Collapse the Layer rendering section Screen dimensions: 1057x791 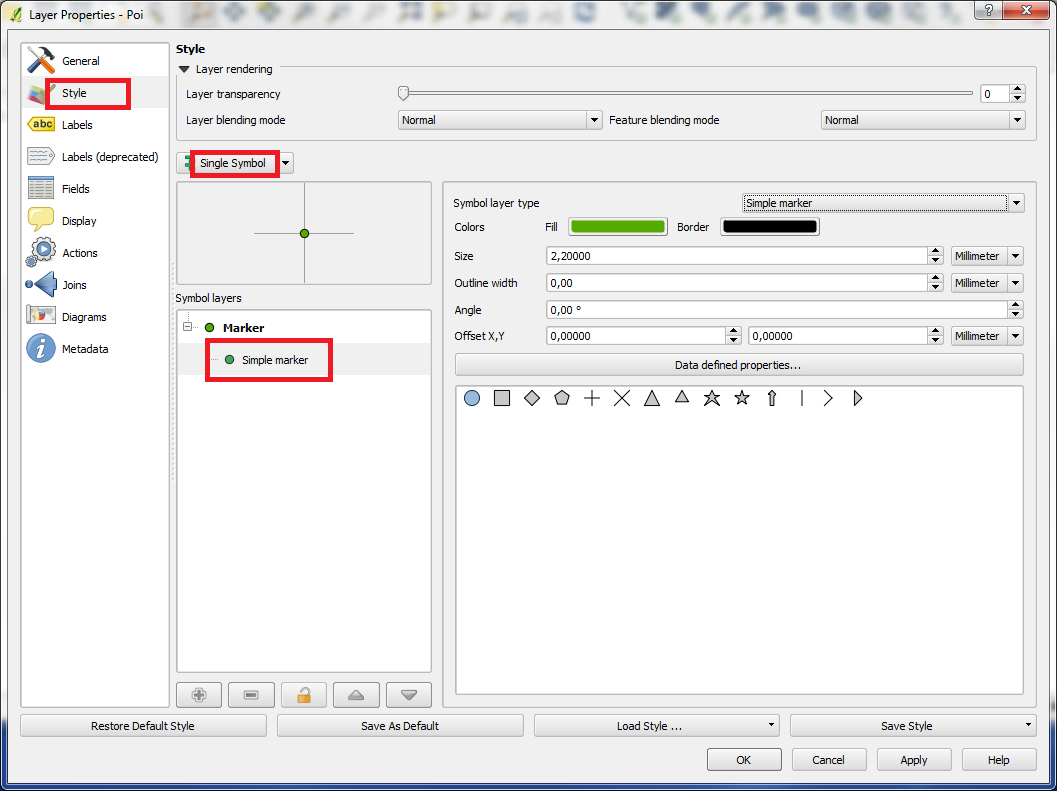[x=184, y=69]
